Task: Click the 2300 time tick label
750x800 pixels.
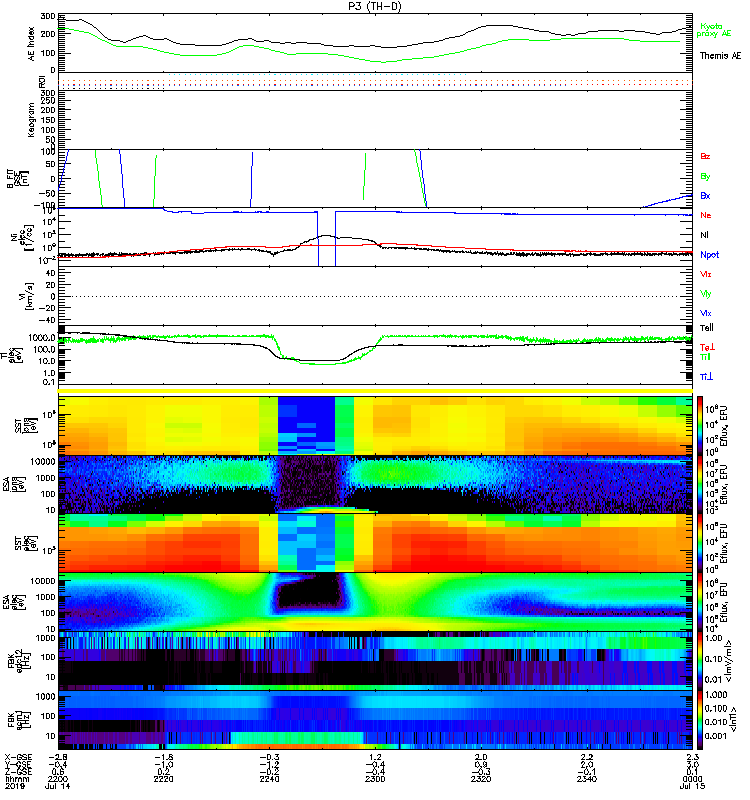Action: pos(376,779)
